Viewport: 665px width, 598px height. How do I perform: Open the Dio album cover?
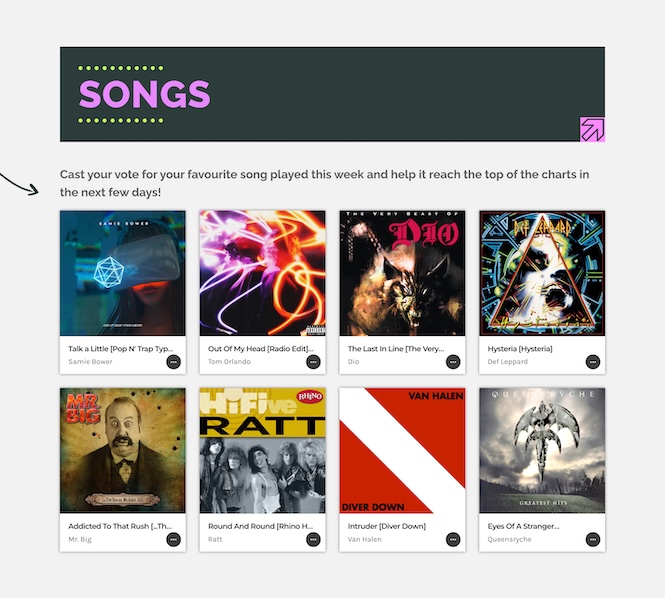point(402,273)
